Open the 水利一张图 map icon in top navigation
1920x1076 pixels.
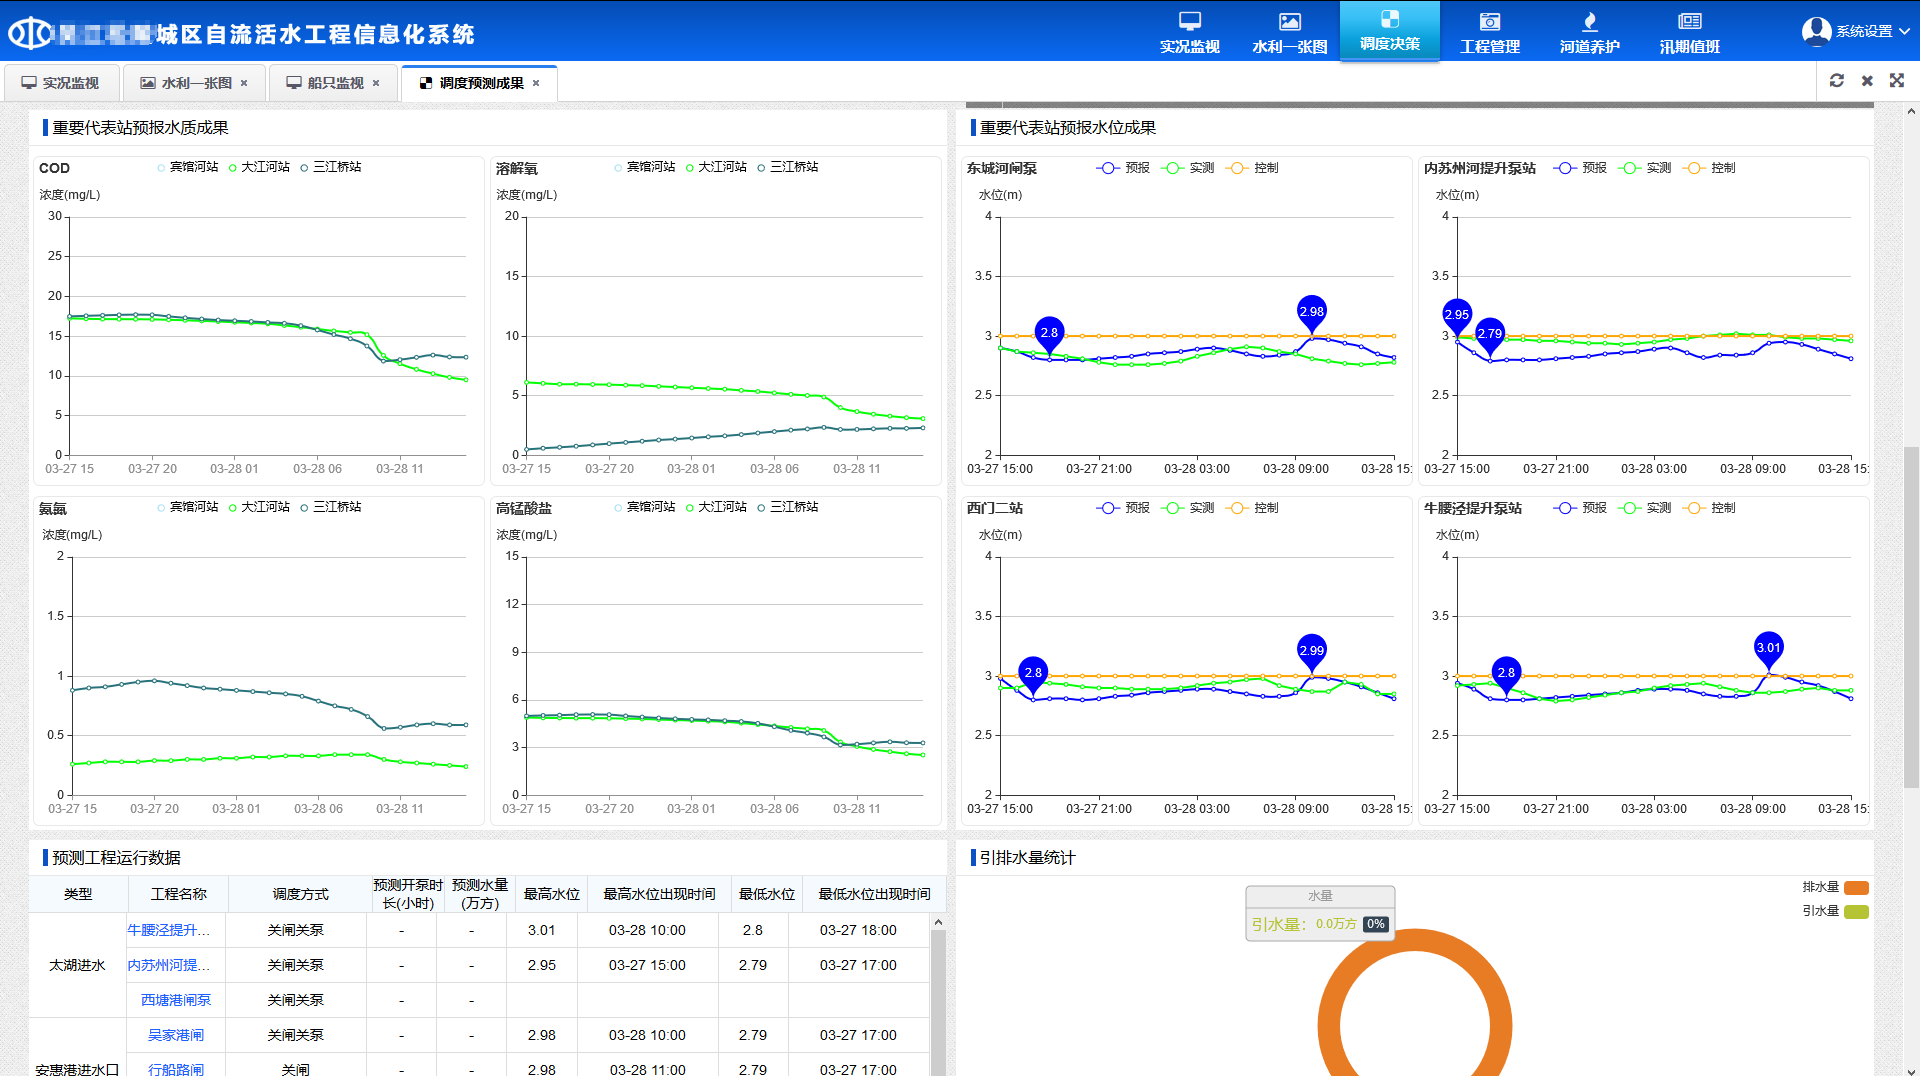[1289, 22]
